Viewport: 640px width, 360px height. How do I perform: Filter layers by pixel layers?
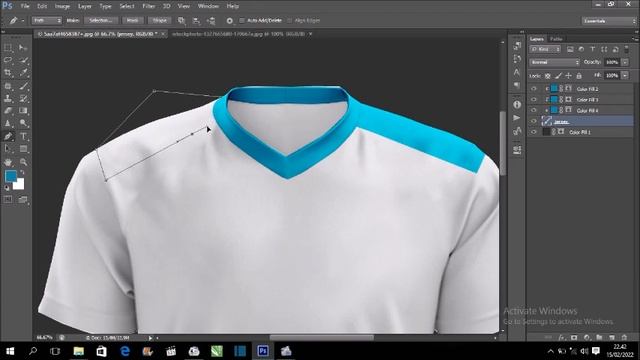pyautogui.click(x=570, y=49)
